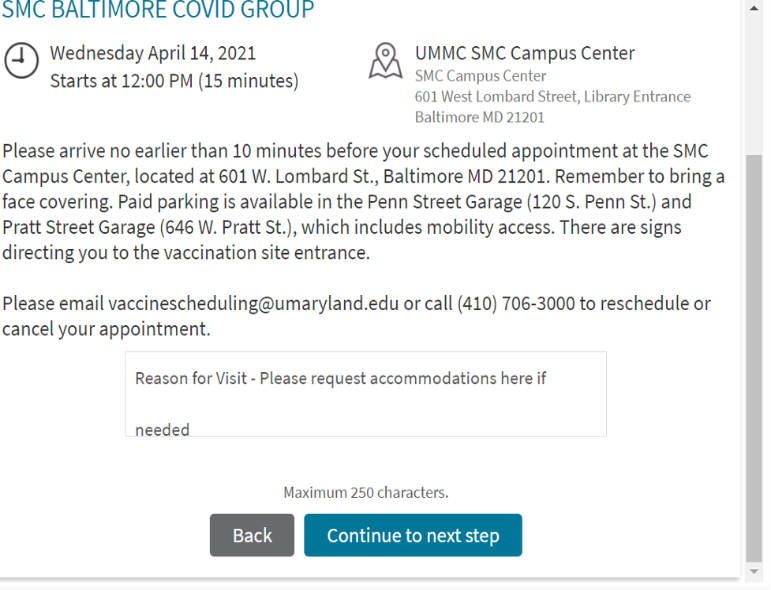
Task: Click the Wednesday April 14, 2021 date
Action: (152, 53)
